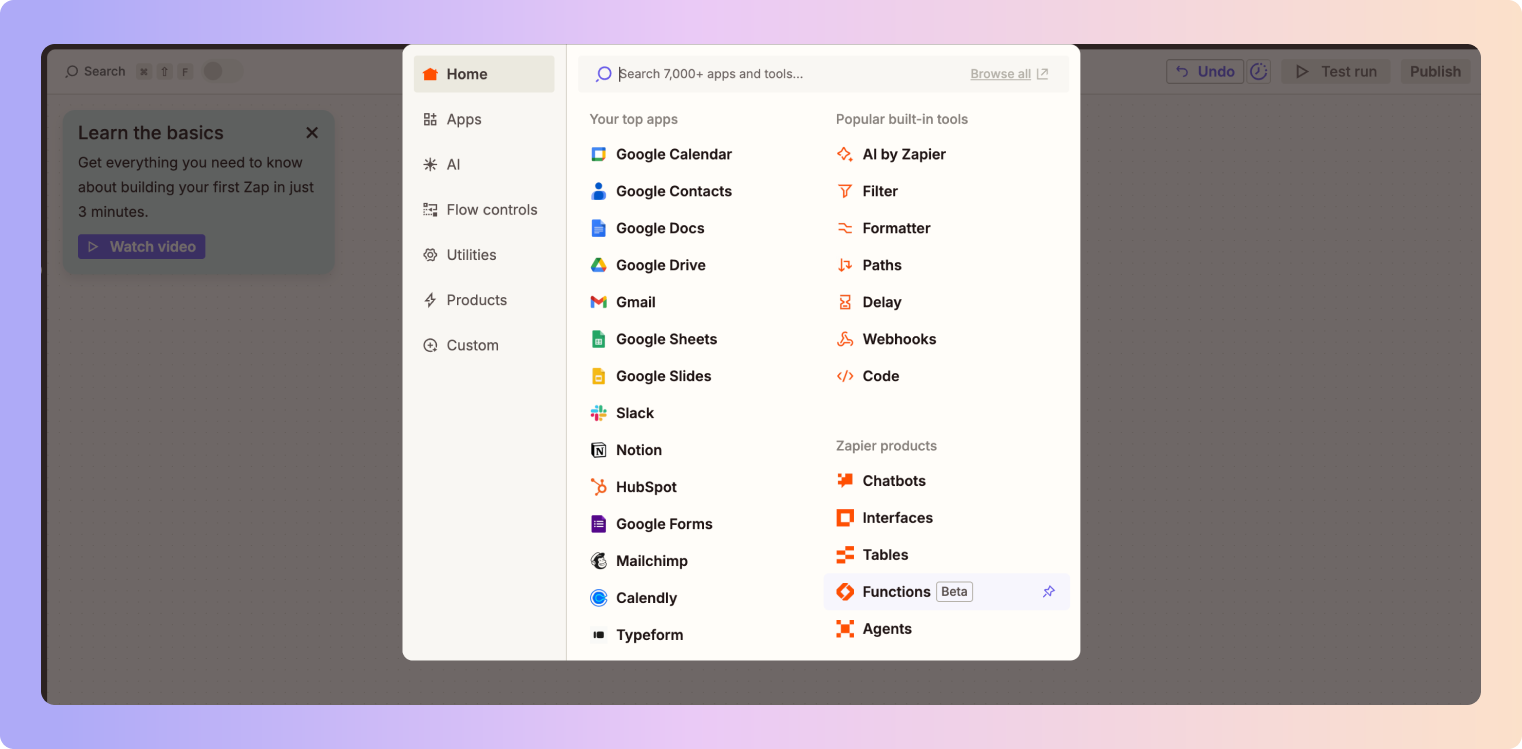Image resolution: width=1522 pixels, height=749 pixels.
Task: Choose the Webhooks tool label
Action: point(899,339)
